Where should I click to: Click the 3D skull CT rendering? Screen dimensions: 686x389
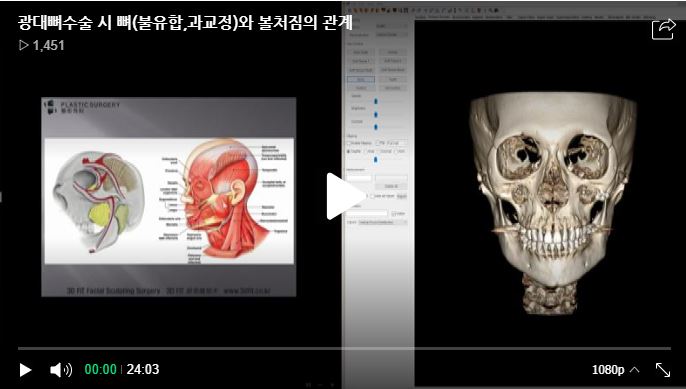point(553,201)
